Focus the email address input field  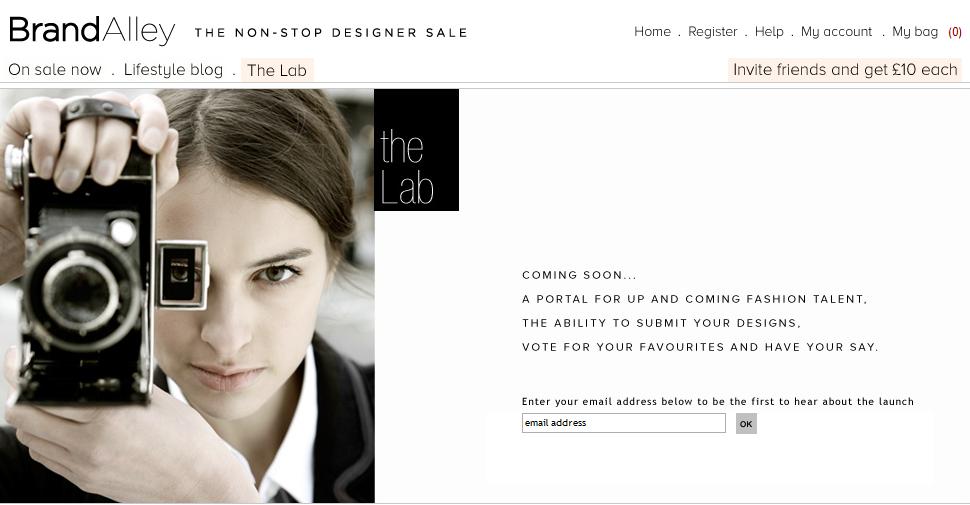[624, 423]
